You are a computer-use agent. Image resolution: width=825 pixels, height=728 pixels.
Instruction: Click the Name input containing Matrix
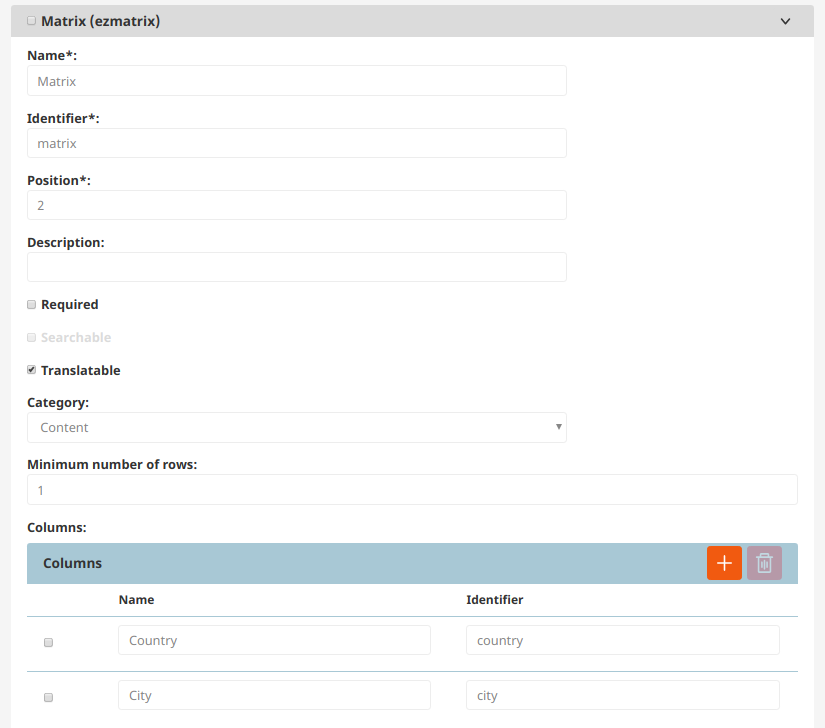point(296,81)
